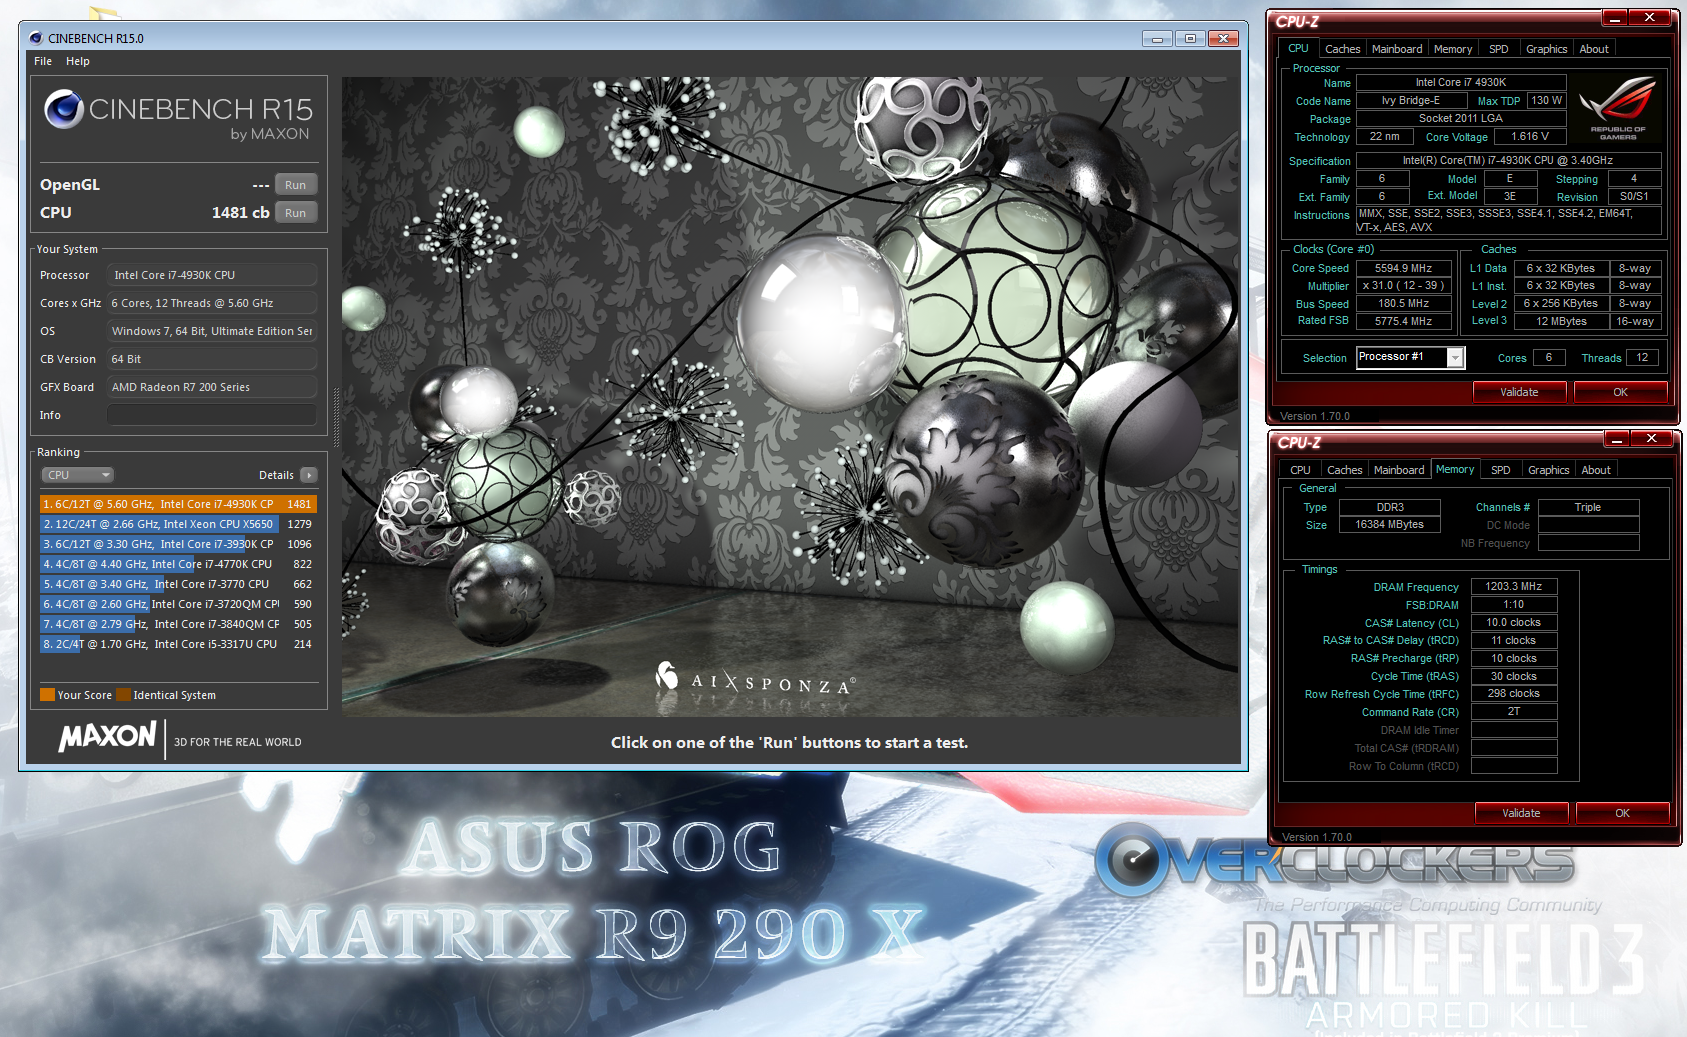The width and height of the screenshot is (1687, 1037).
Task: Switch to Caches tab in lower CPU-Z window
Action: 1344,470
